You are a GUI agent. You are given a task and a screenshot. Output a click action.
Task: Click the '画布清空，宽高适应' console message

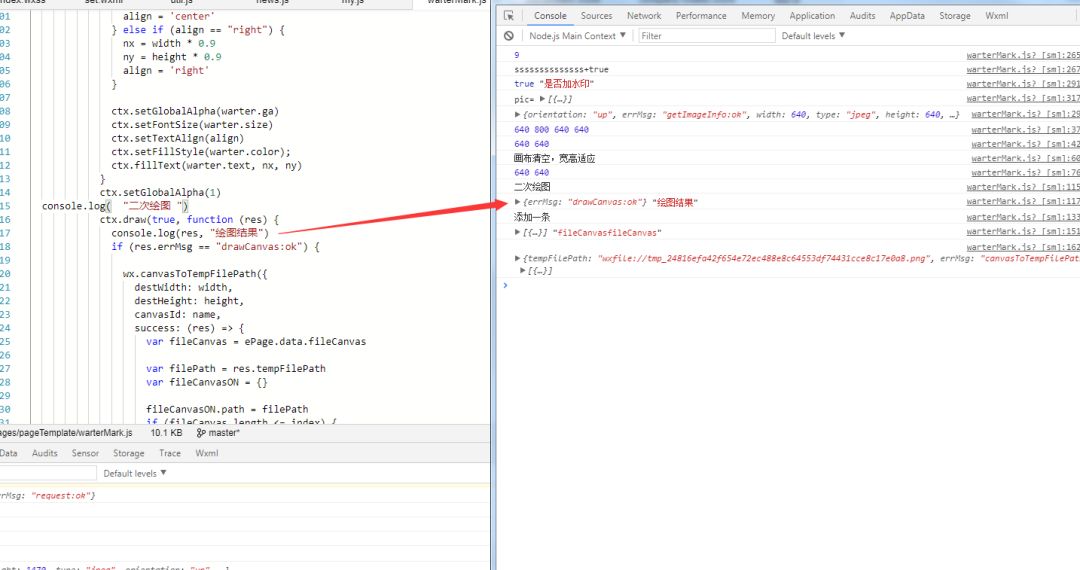pos(554,158)
